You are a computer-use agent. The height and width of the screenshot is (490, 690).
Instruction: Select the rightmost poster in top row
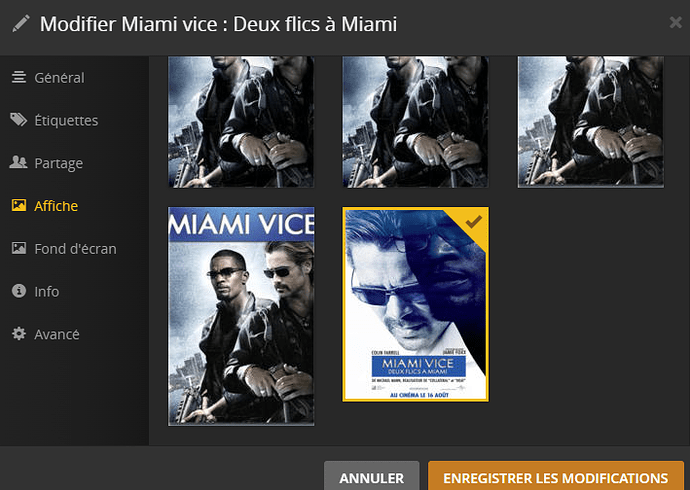point(591,122)
